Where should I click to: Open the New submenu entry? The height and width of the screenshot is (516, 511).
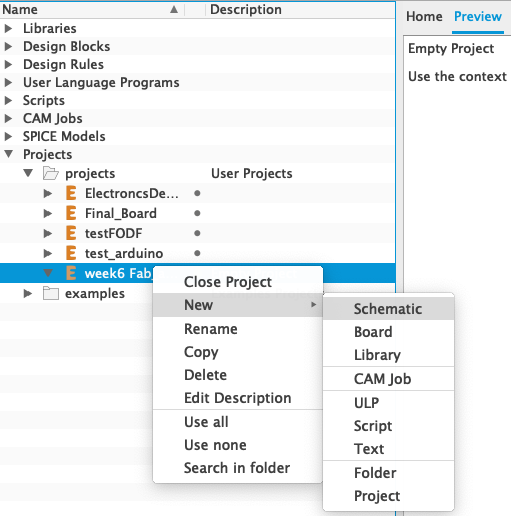click(x=238, y=305)
